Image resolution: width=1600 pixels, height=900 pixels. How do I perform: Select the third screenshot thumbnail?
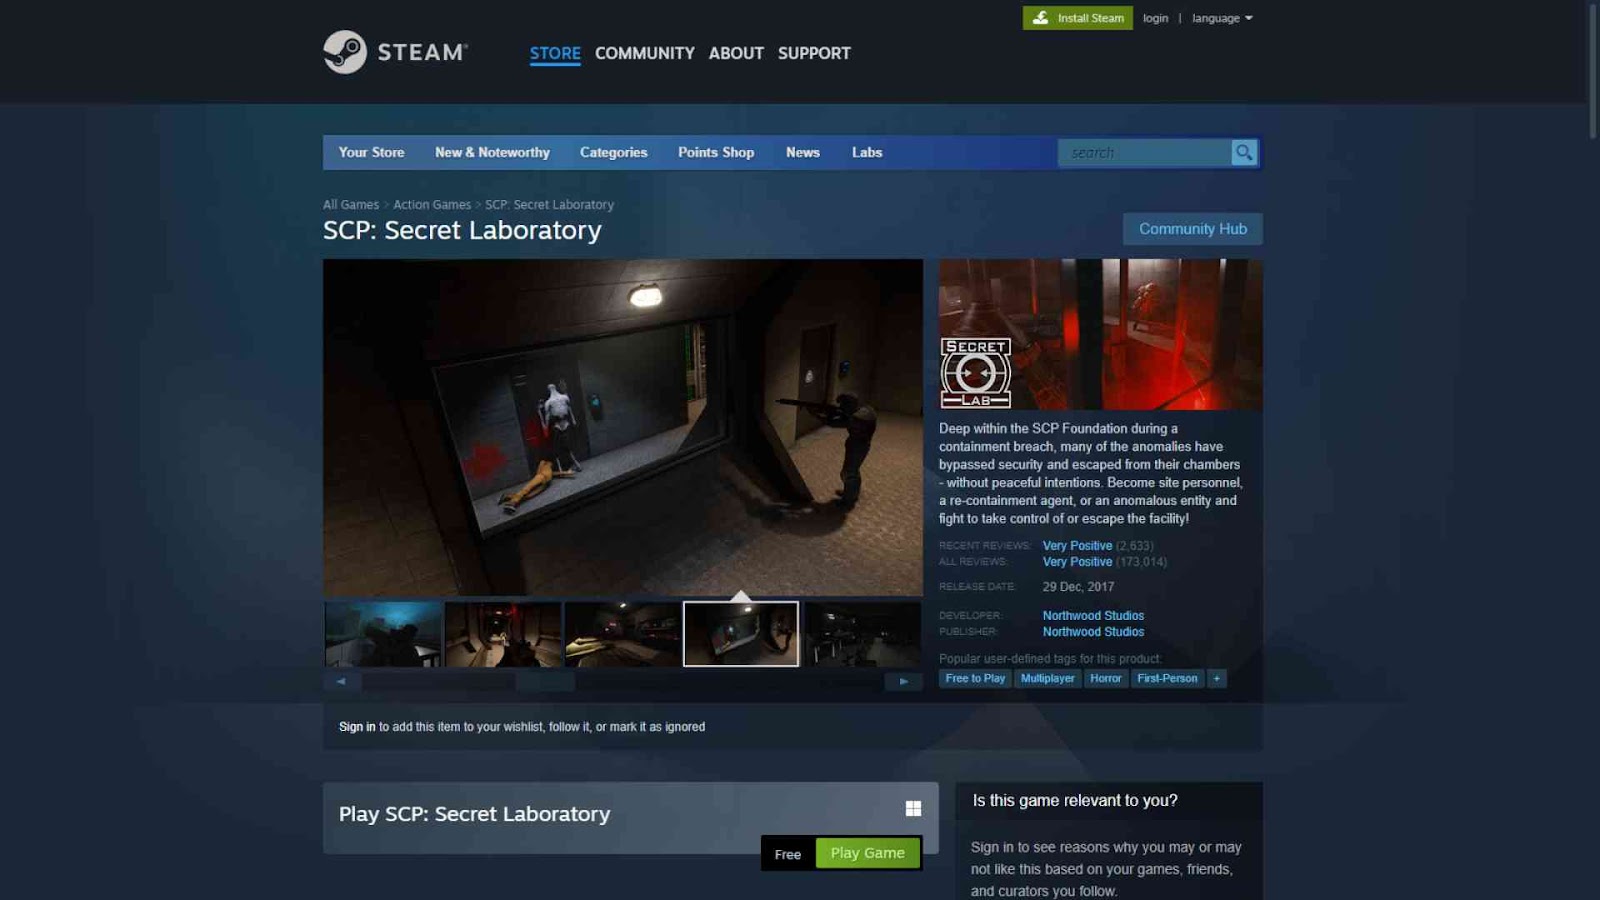coord(622,634)
